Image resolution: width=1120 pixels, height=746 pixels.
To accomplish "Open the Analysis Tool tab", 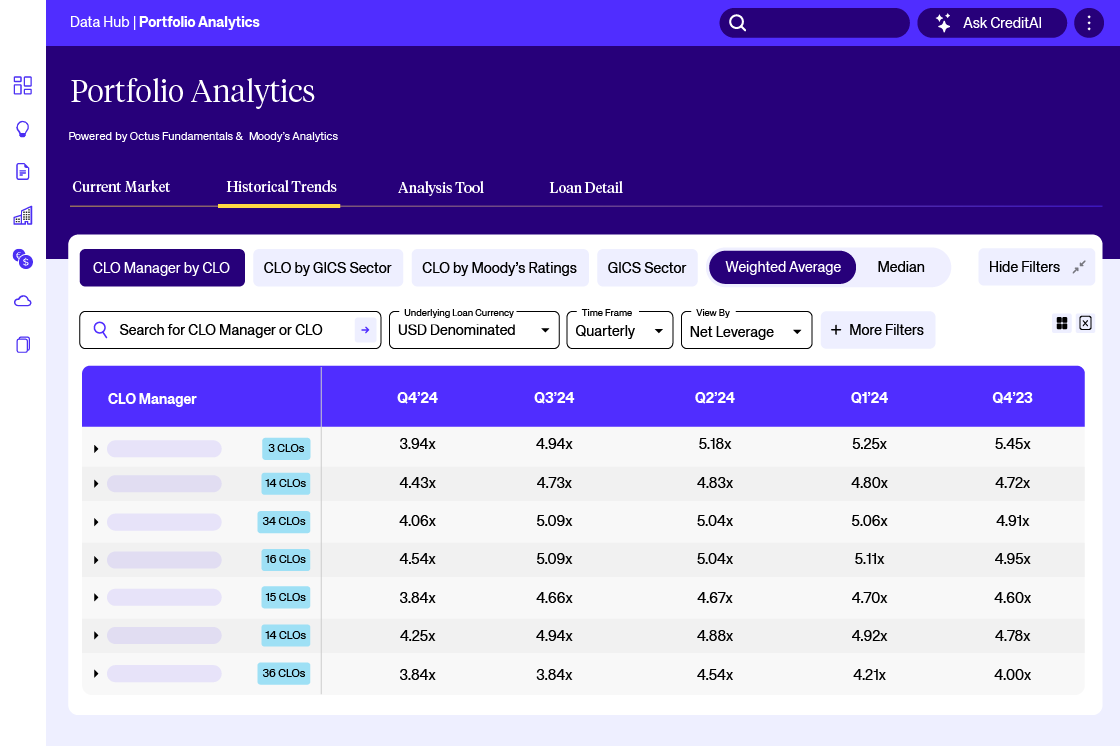I will [x=441, y=188].
